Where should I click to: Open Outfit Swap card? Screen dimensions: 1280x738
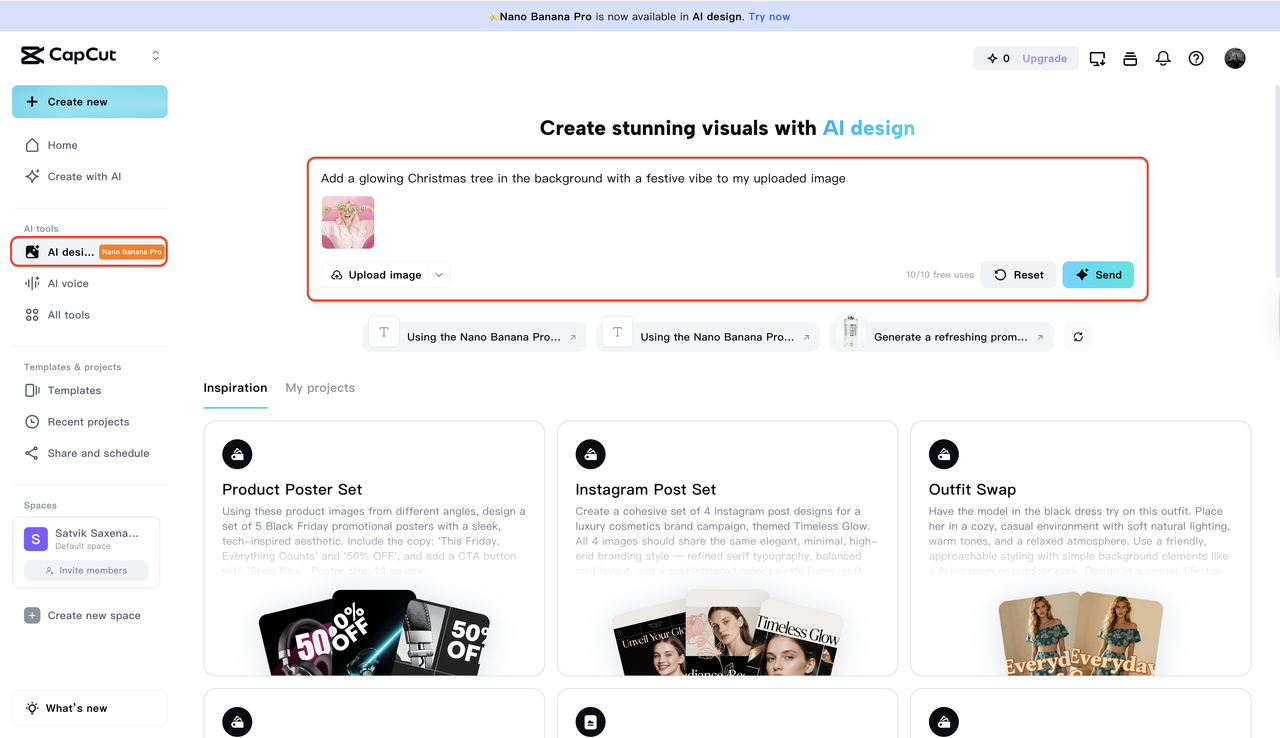(x=1080, y=548)
